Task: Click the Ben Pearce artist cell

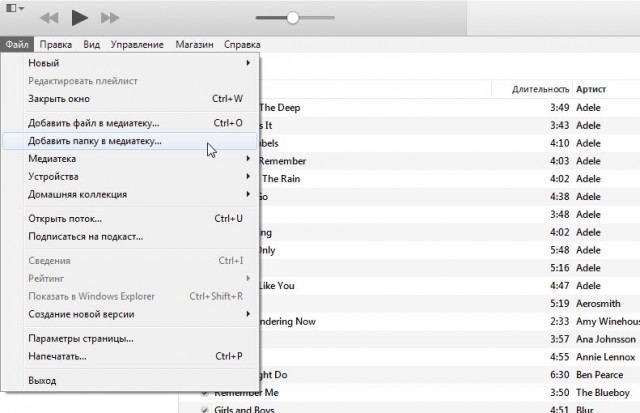Action: pyautogui.click(x=600, y=375)
